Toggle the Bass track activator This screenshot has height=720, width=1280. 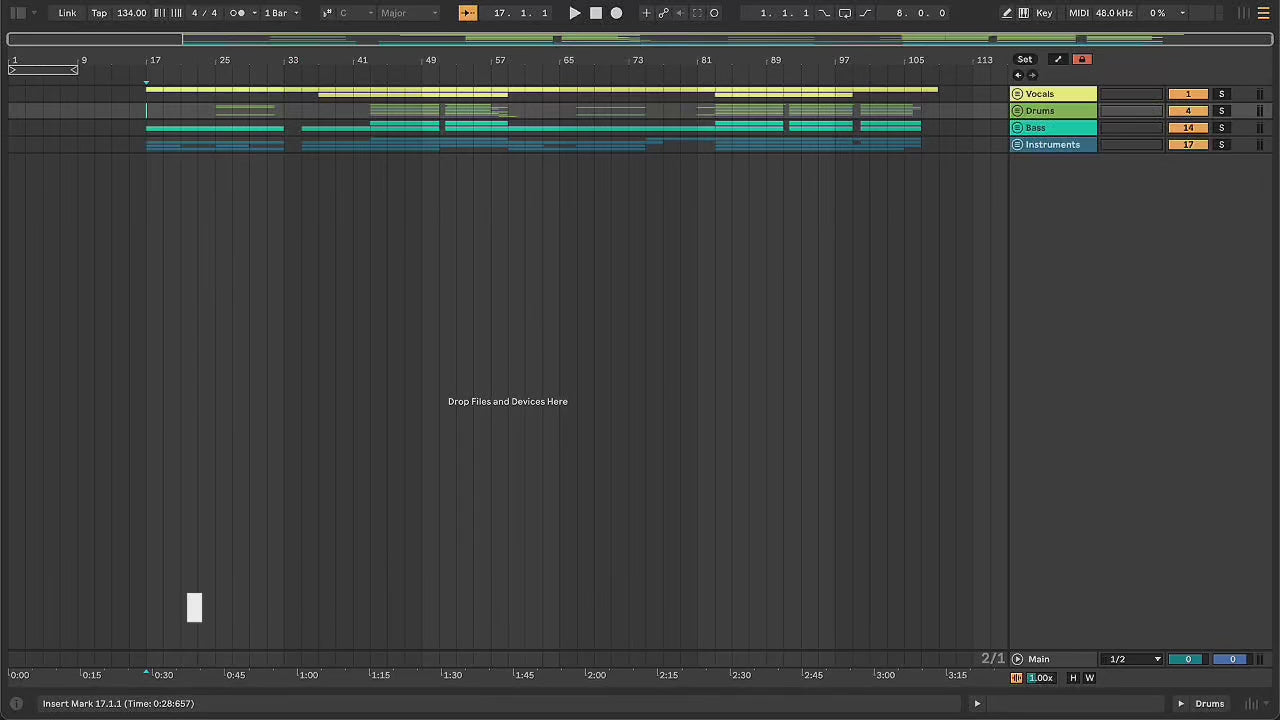(1188, 128)
